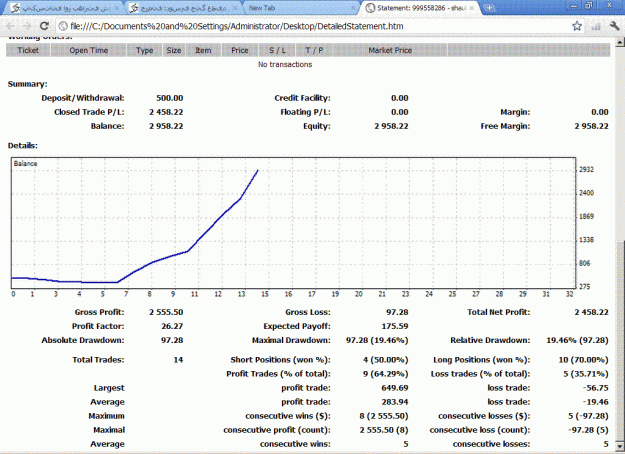The image size is (625, 454).
Task: Close the Statement 999558286 tab
Action: pyautogui.click(x=472, y=8)
